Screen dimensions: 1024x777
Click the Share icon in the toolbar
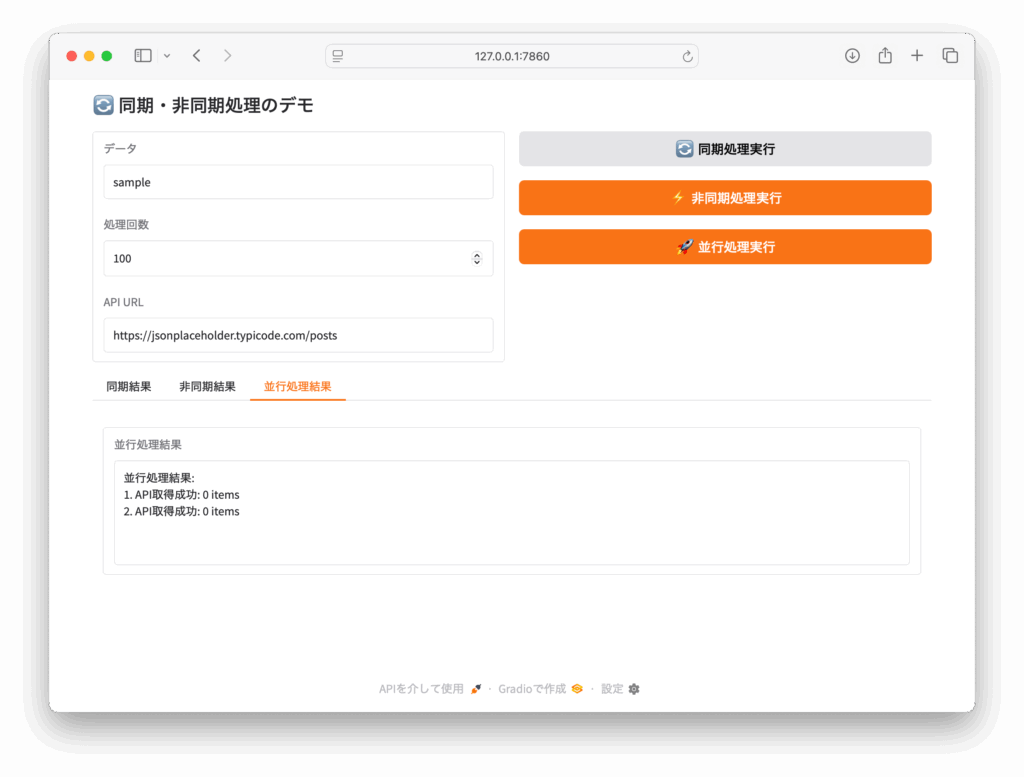[x=885, y=56]
